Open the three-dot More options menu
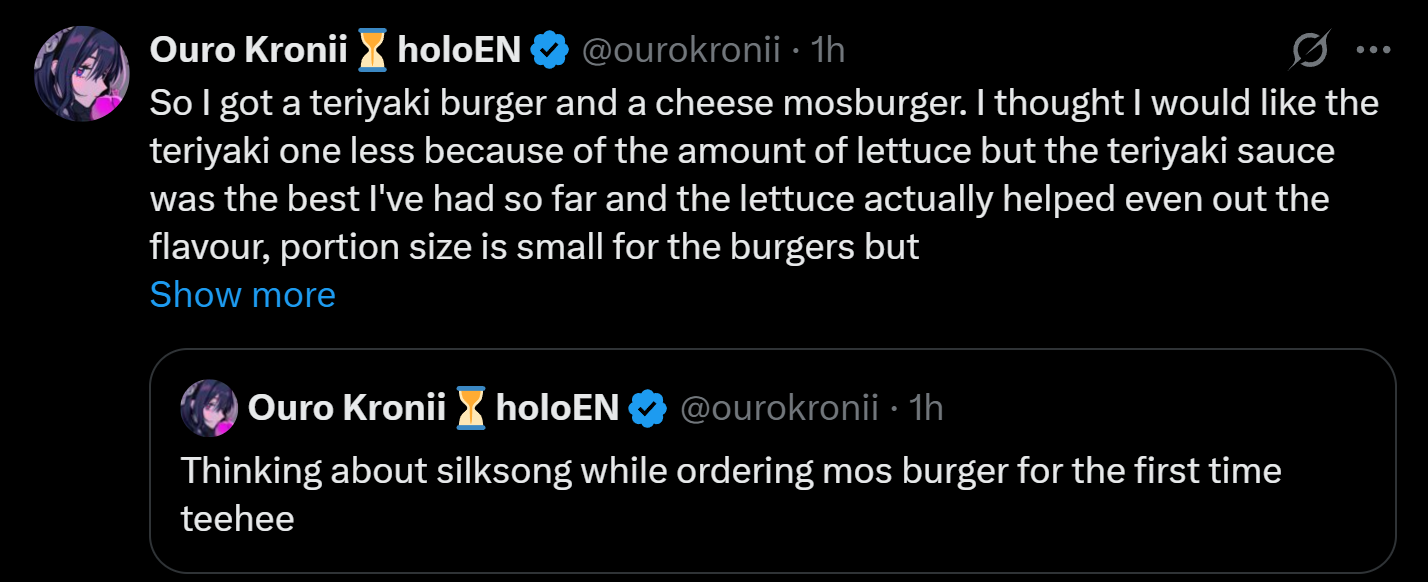Image resolution: width=1428 pixels, height=582 pixels. (x=1373, y=49)
